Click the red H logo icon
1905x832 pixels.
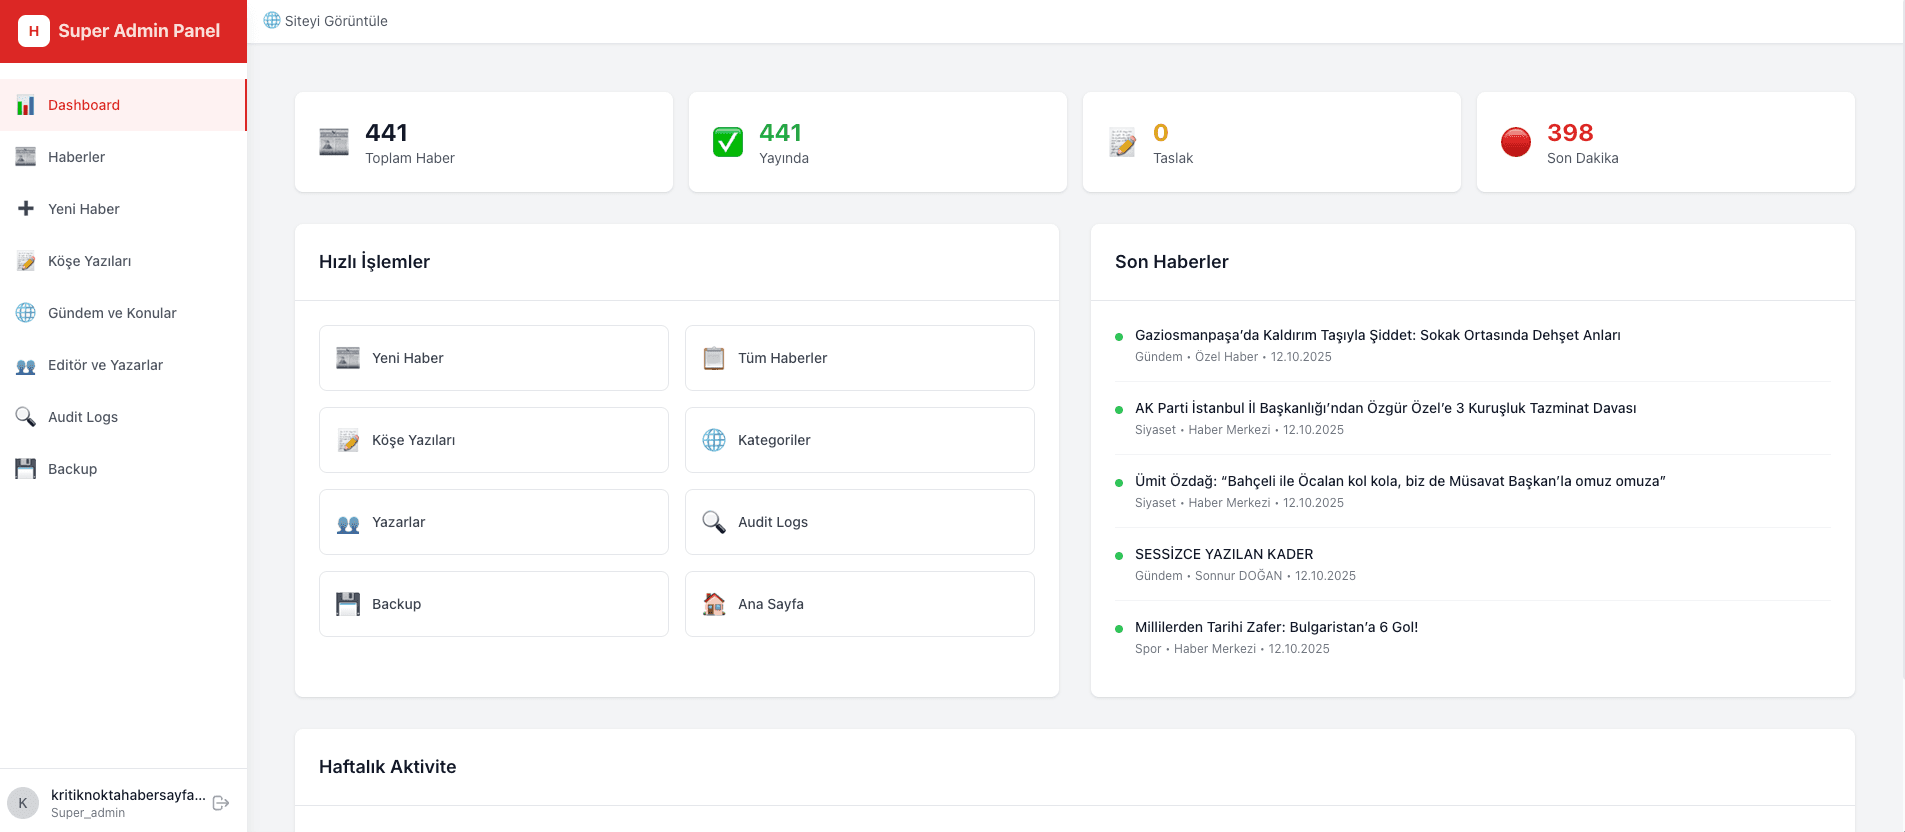[x=34, y=31]
